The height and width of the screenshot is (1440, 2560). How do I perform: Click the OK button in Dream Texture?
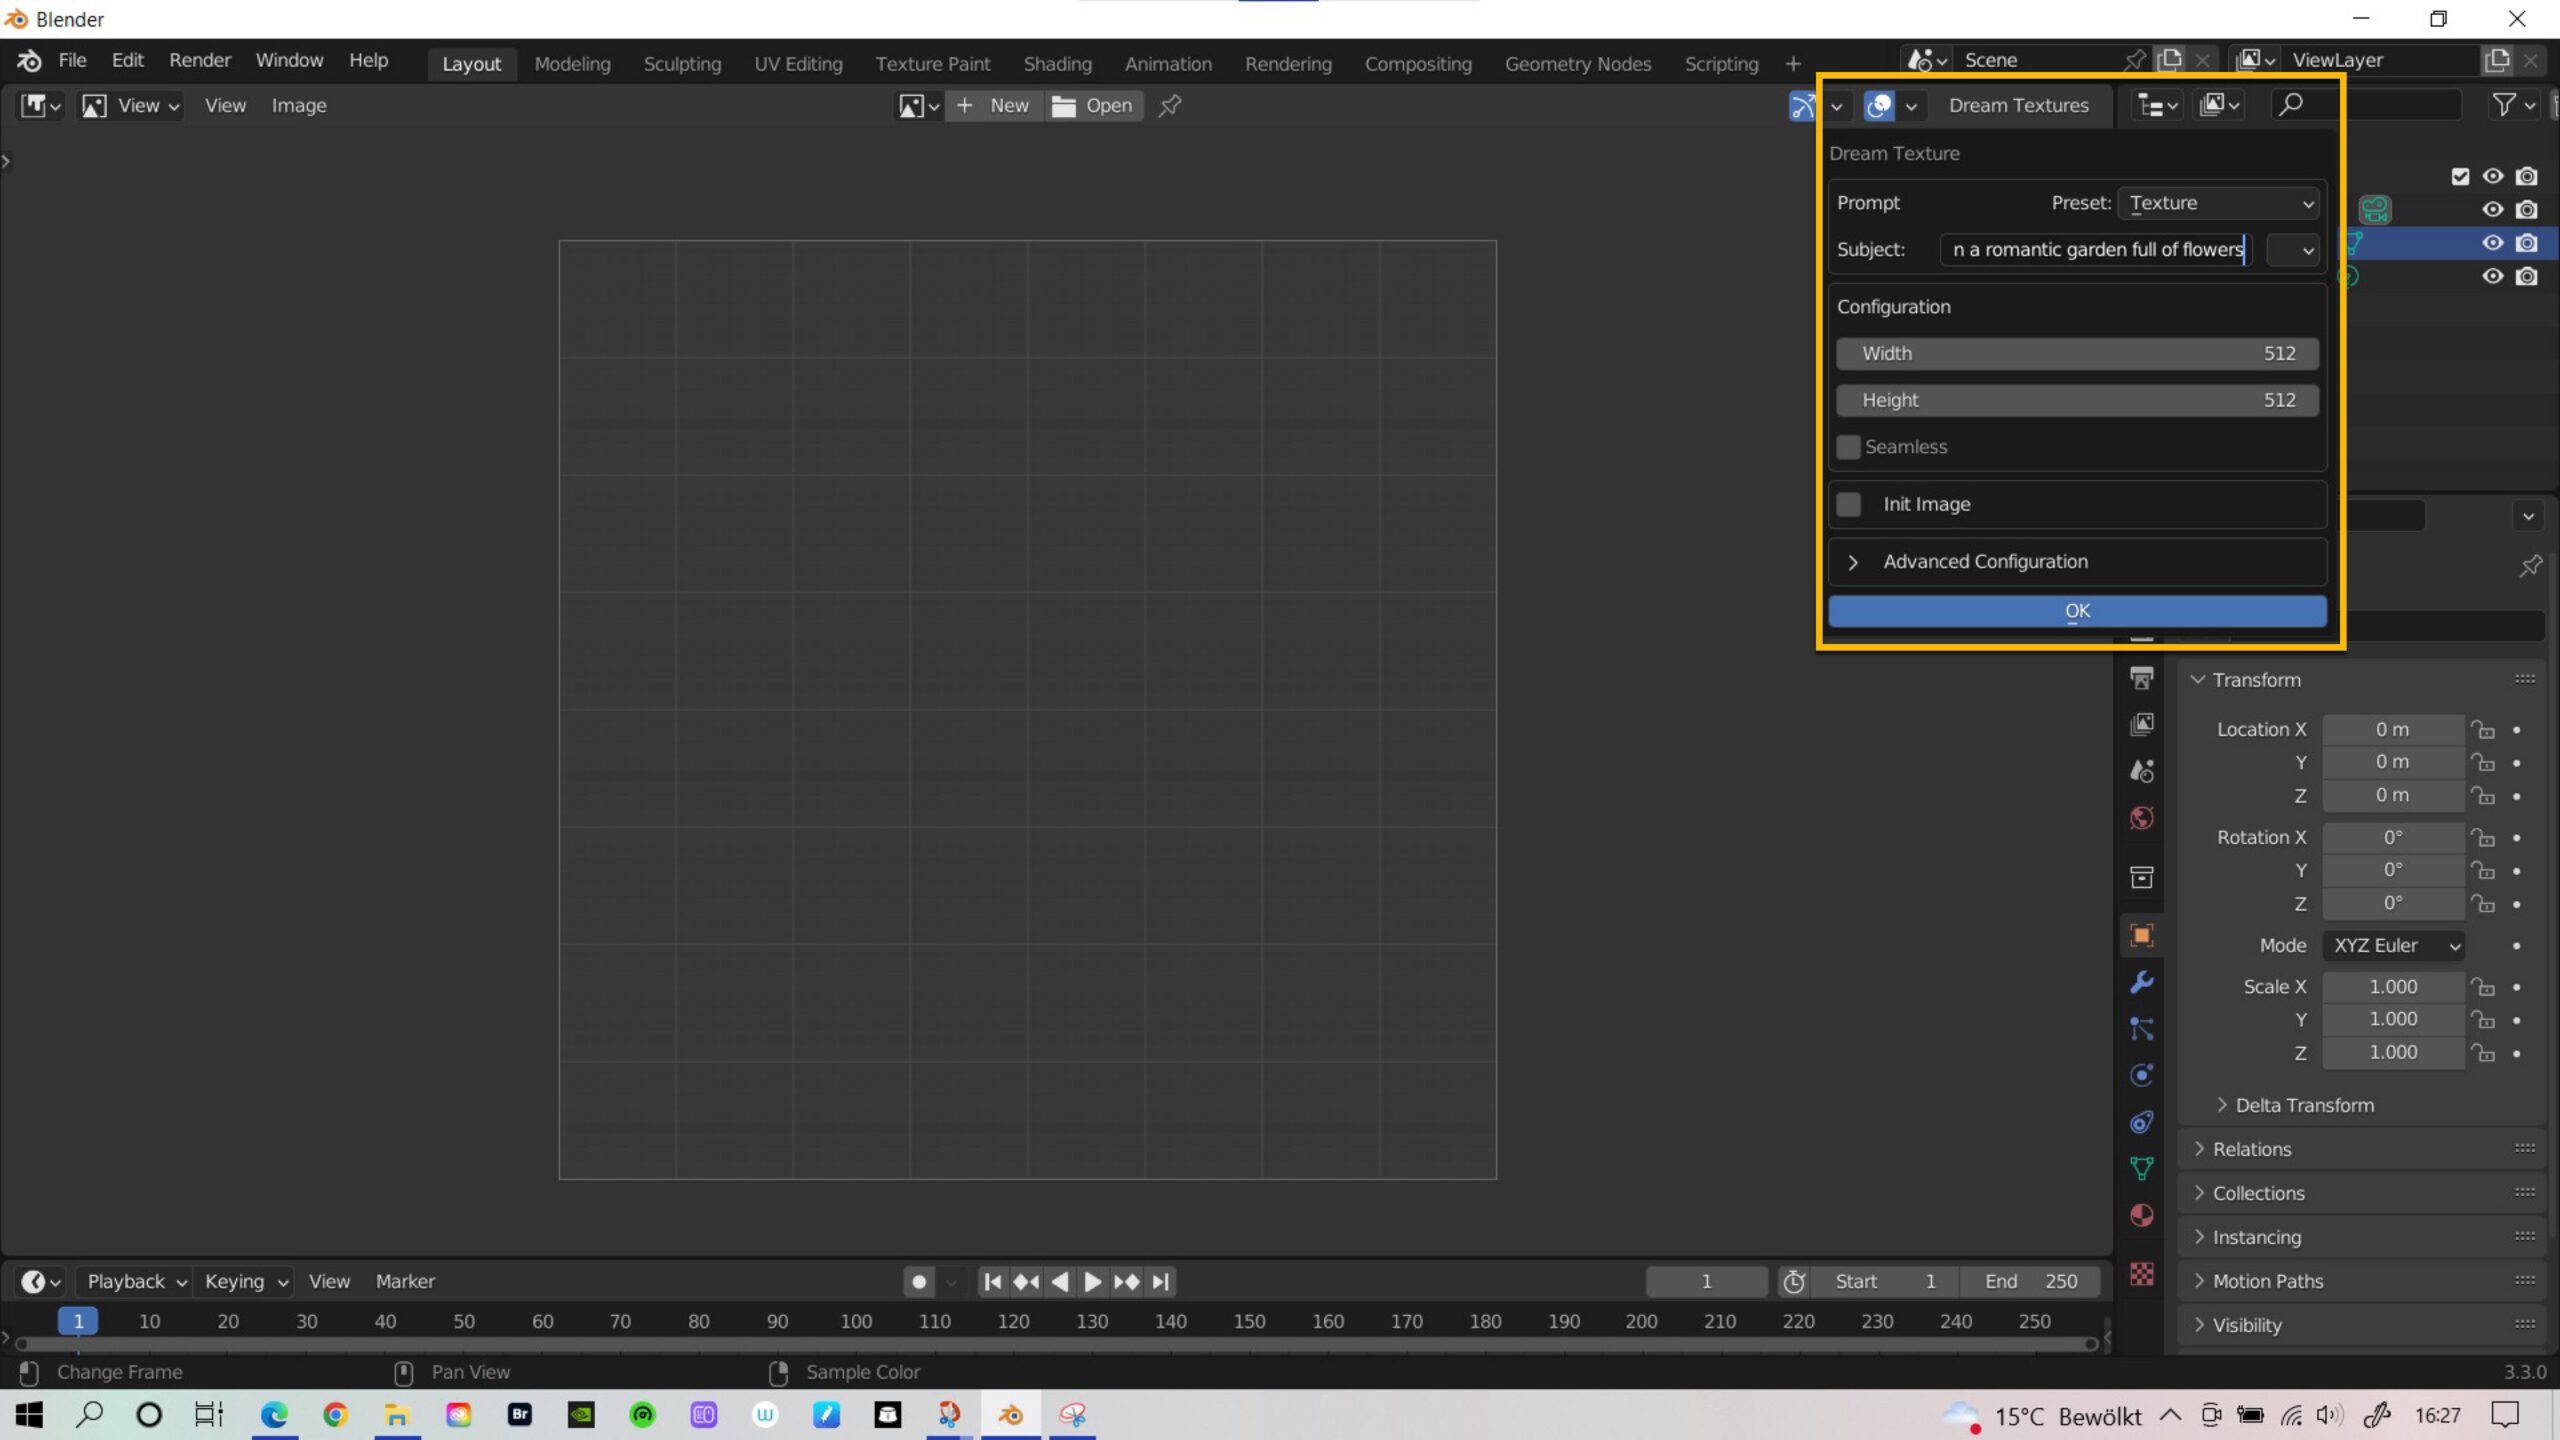coord(2077,611)
